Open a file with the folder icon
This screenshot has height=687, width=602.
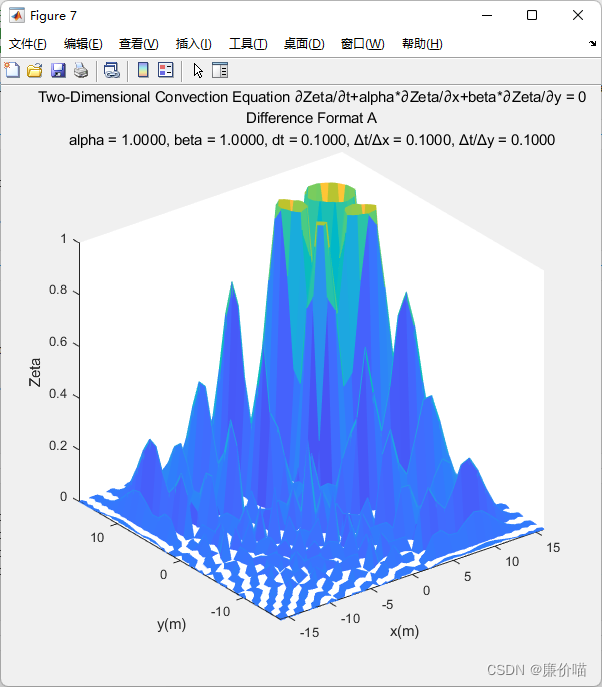(x=35, y=70)
